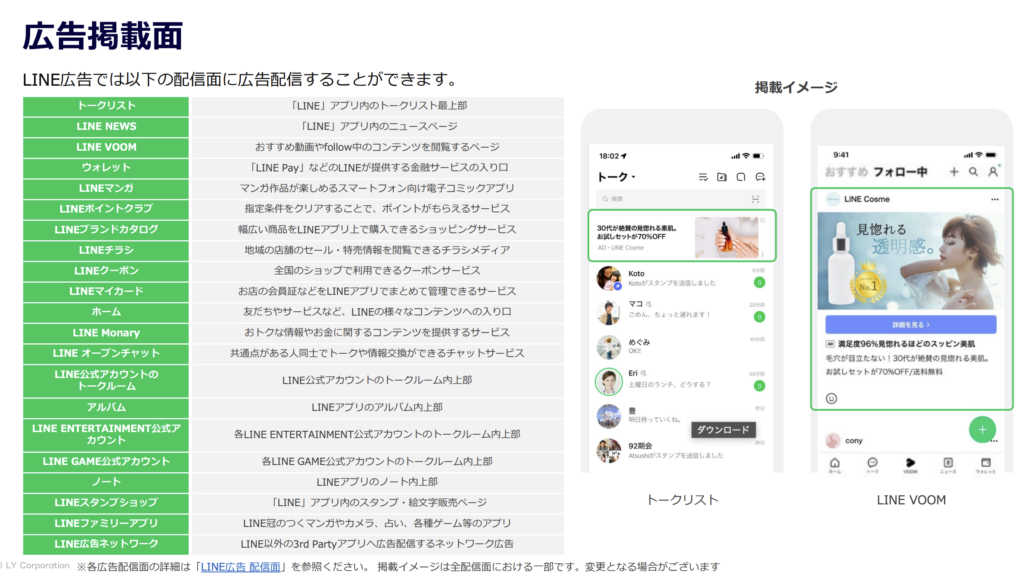The image size is (1024, 578).
Task: Expand the トーク title dropdown arrow
Action: click(x=633, y=177)
